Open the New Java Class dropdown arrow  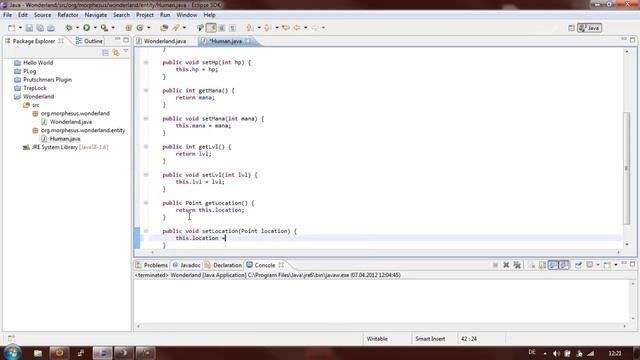pos(149,28)
